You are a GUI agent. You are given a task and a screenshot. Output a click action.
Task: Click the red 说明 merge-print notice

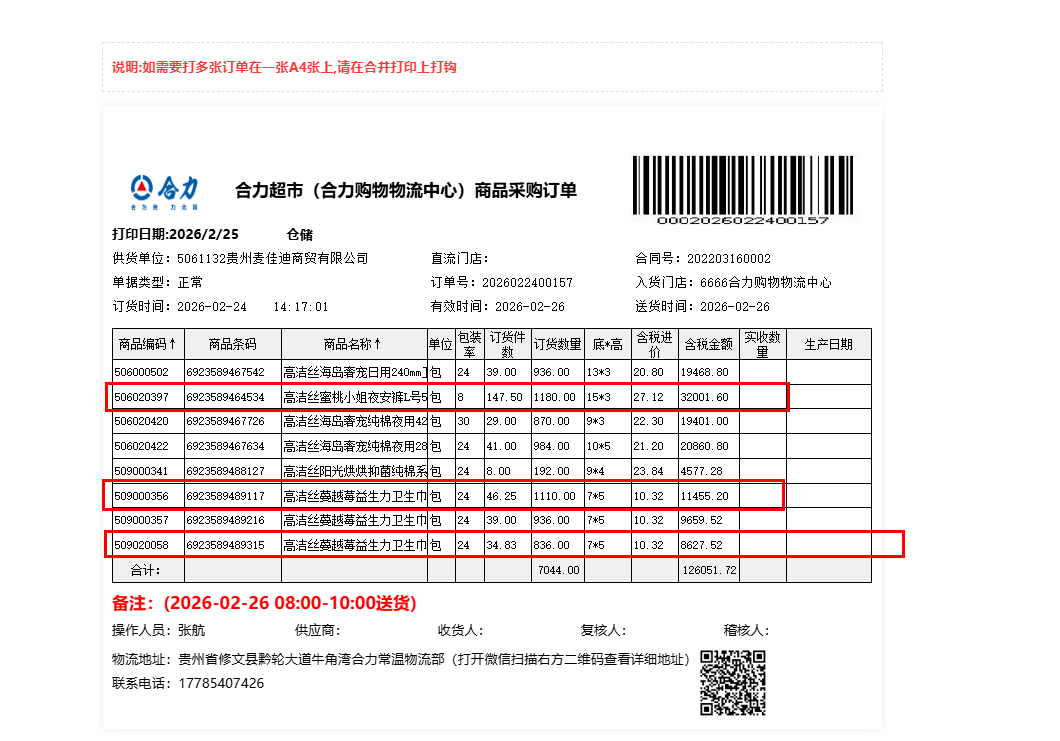284,67
